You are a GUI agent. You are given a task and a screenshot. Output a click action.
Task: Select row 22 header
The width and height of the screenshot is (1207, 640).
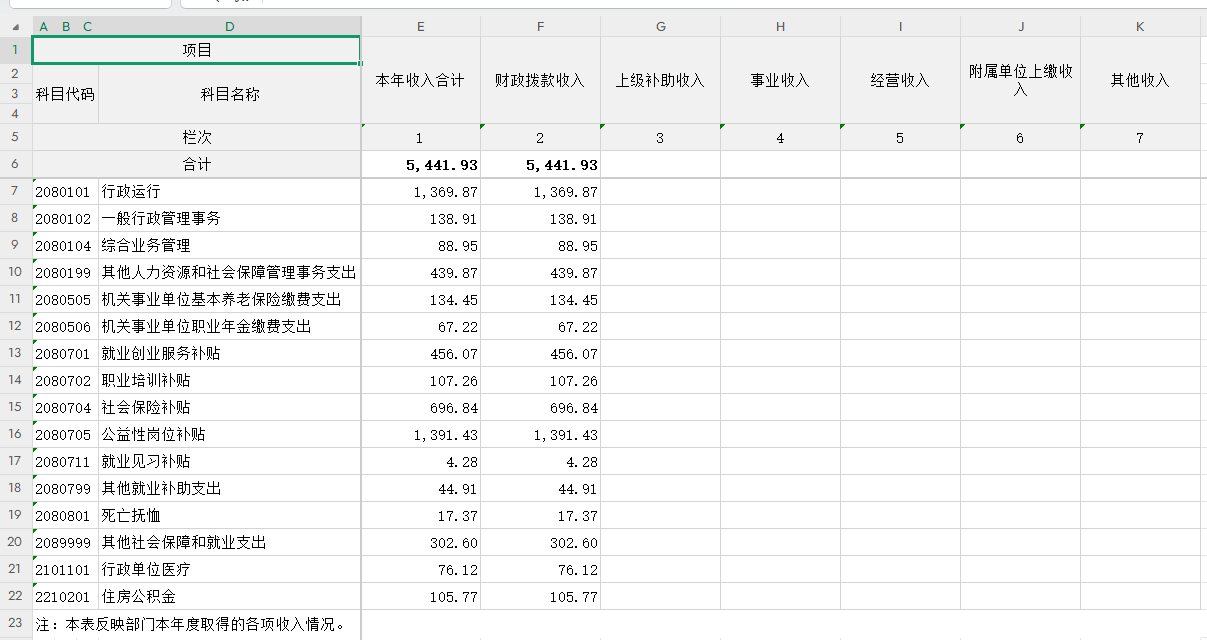tap(15, 596)
